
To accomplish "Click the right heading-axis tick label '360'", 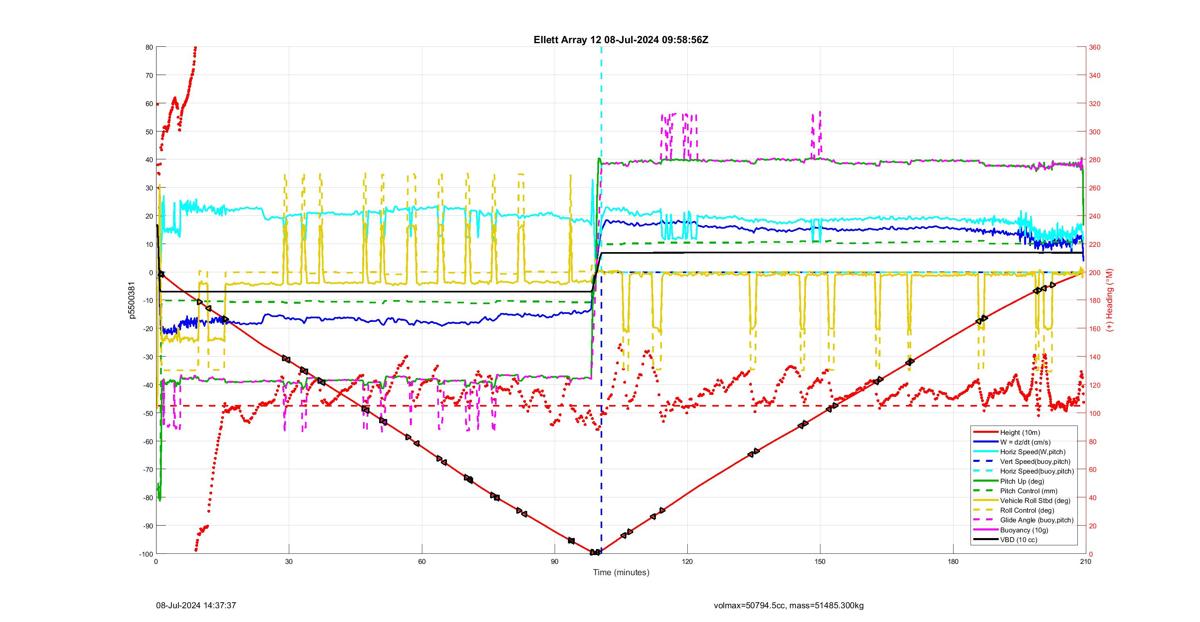I will point(1095,47).
